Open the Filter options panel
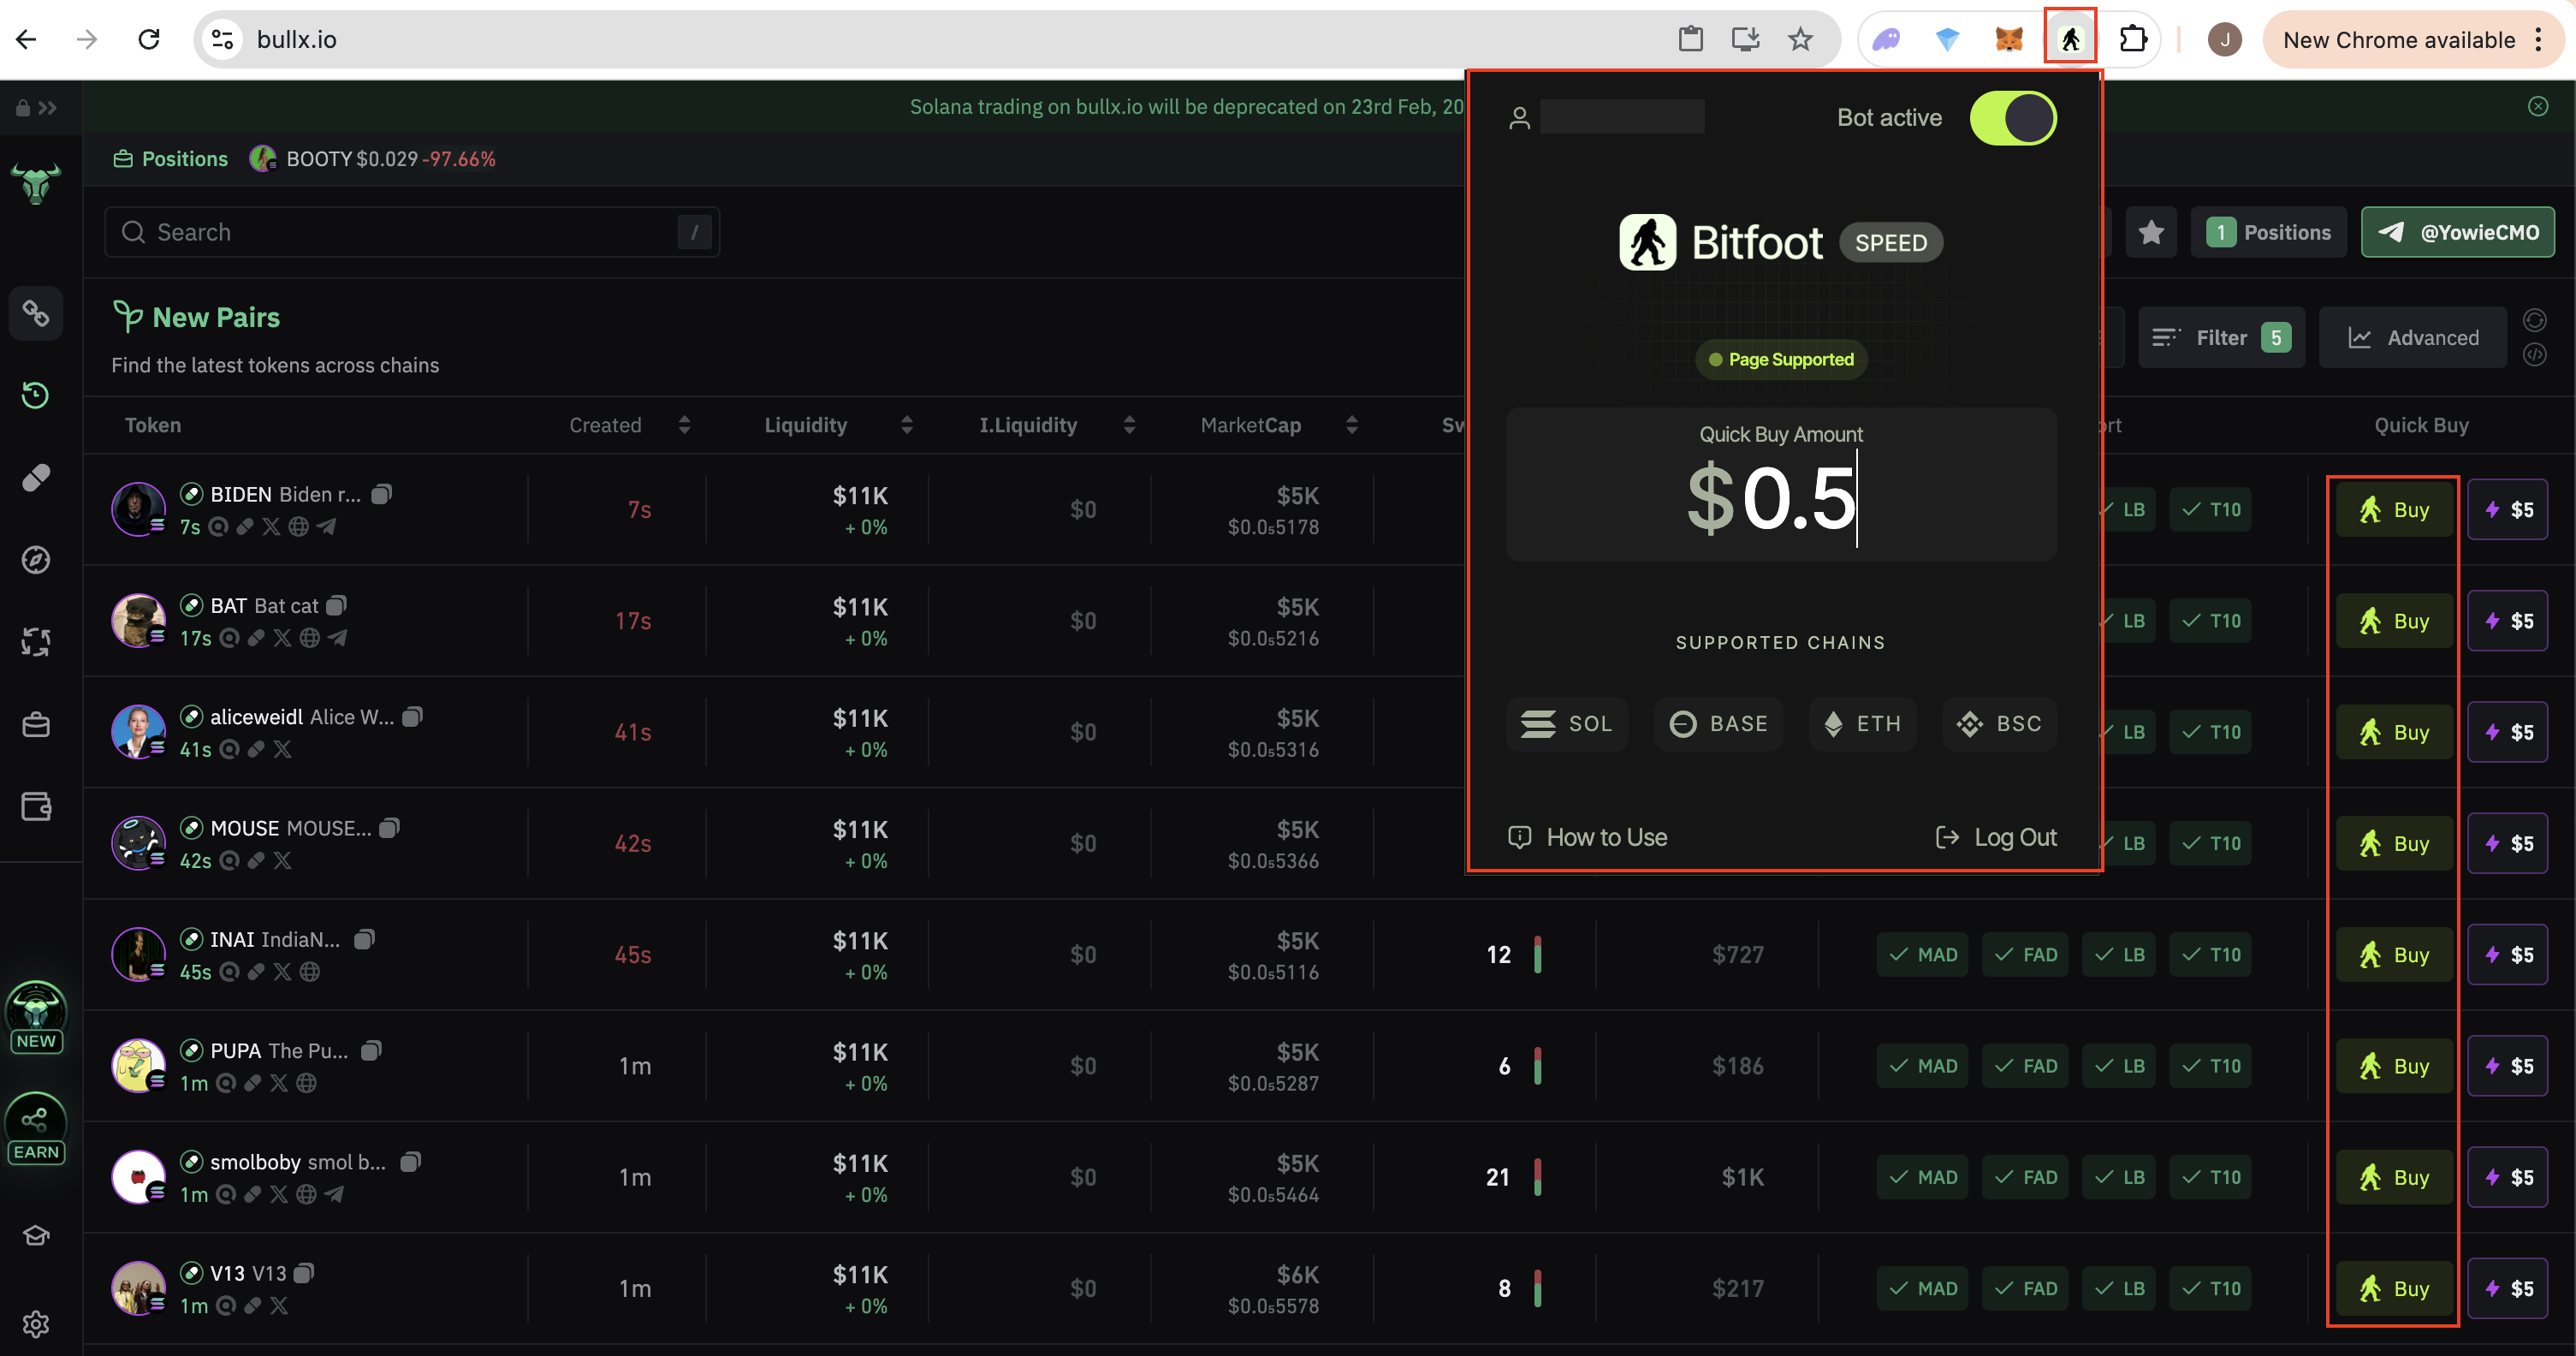The height and width of the screenshot is (1356, 2576). point(2220,338)
